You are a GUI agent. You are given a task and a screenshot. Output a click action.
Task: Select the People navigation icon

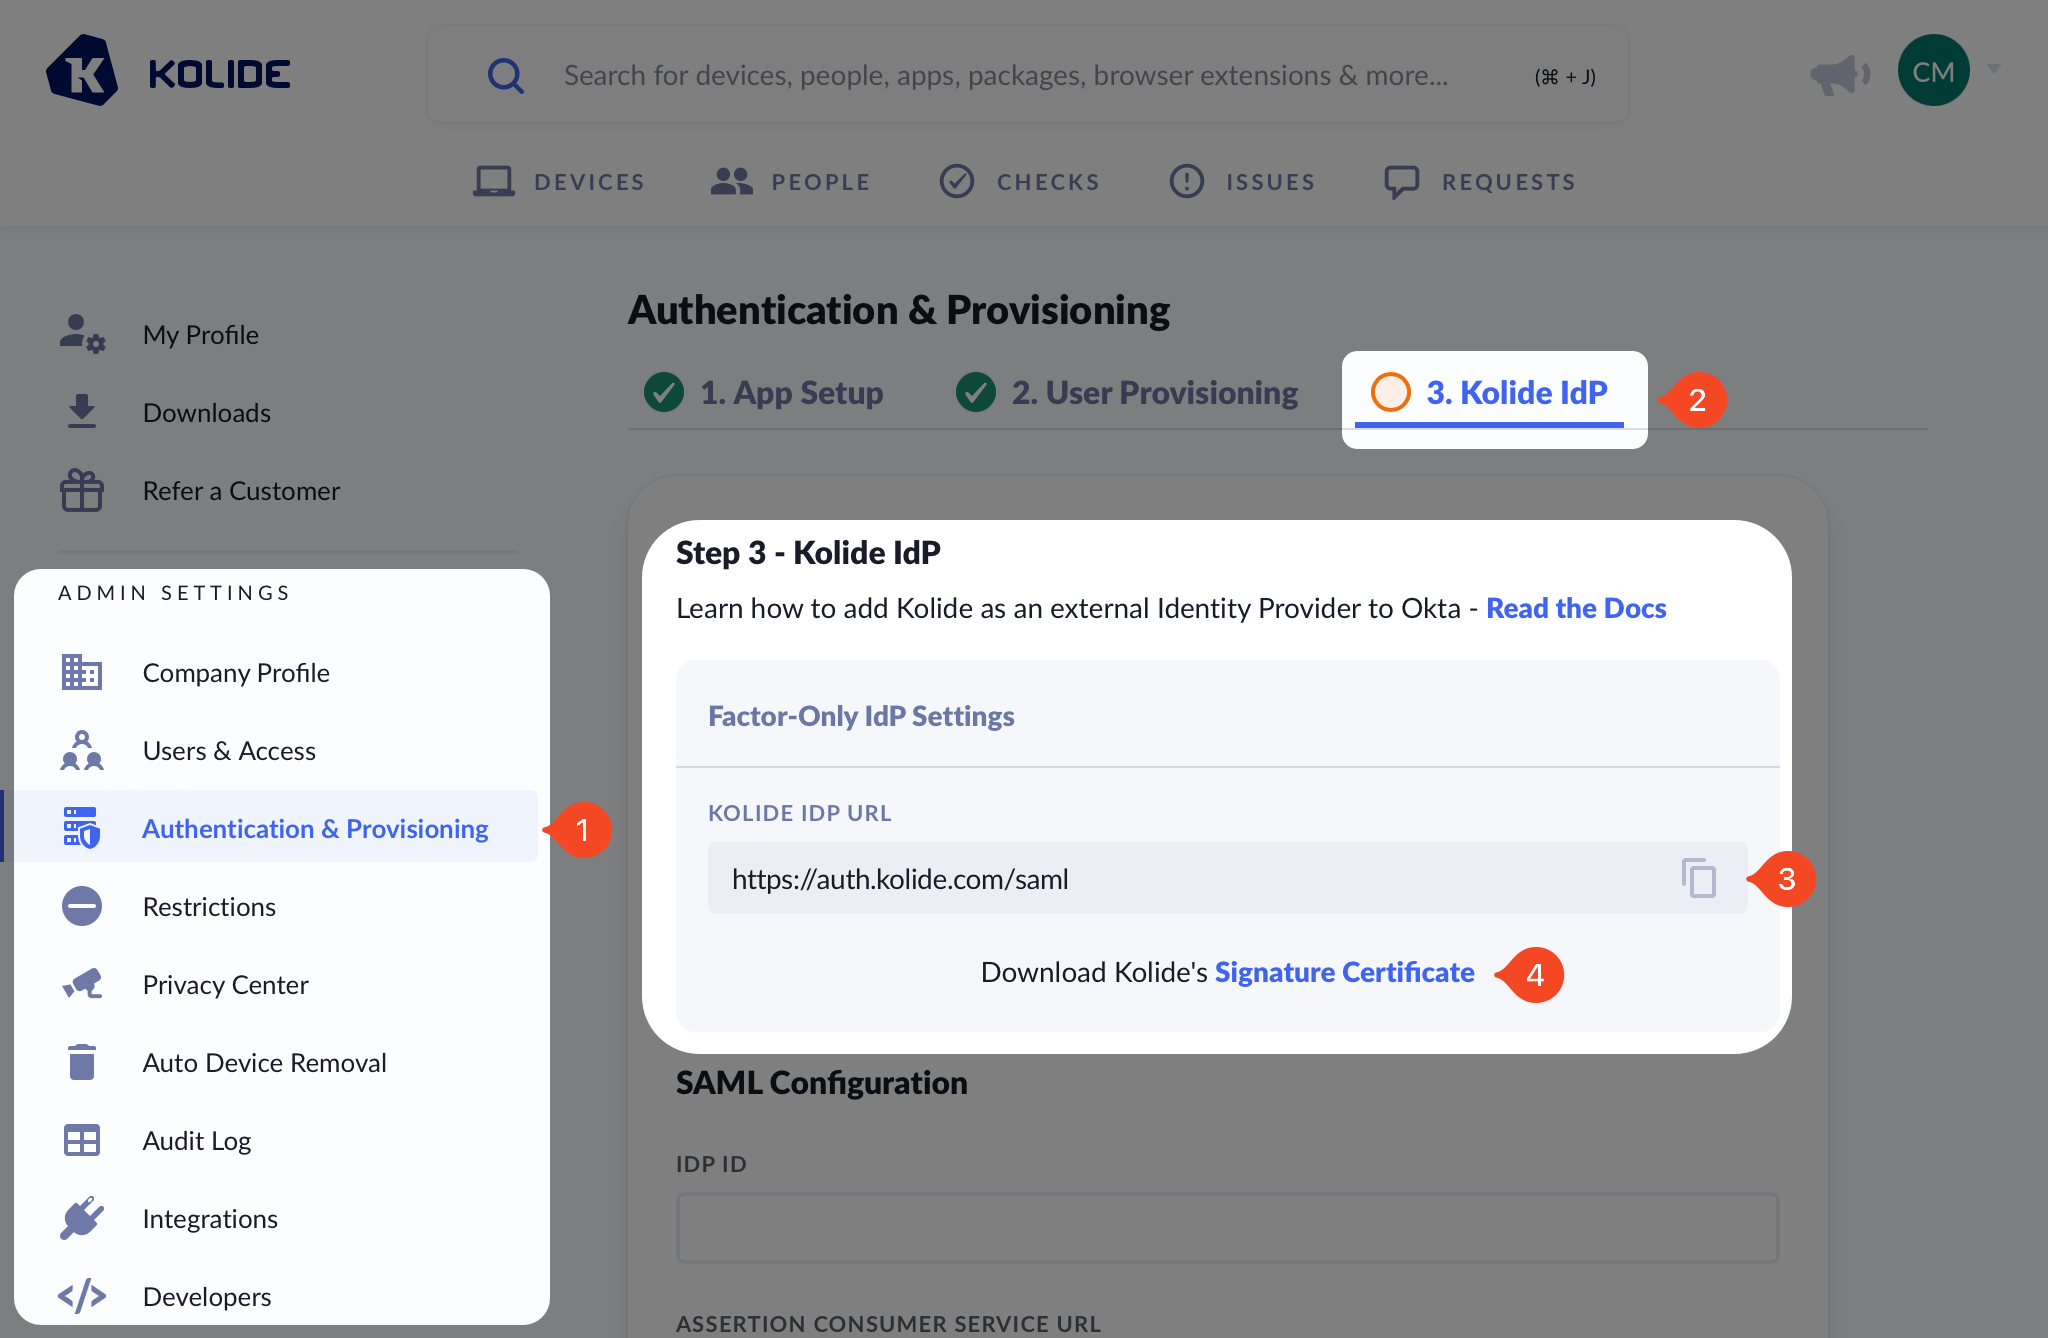[x=731, y=181]
